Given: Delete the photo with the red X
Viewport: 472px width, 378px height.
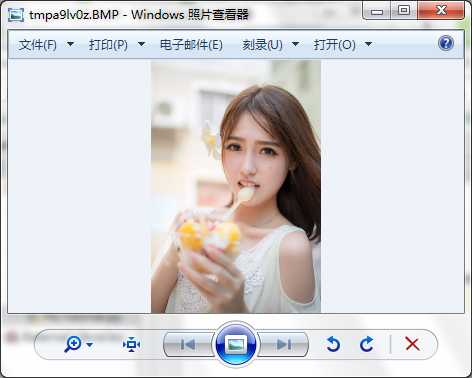Looking at the screenshot, I should click(x=412, y=344).
